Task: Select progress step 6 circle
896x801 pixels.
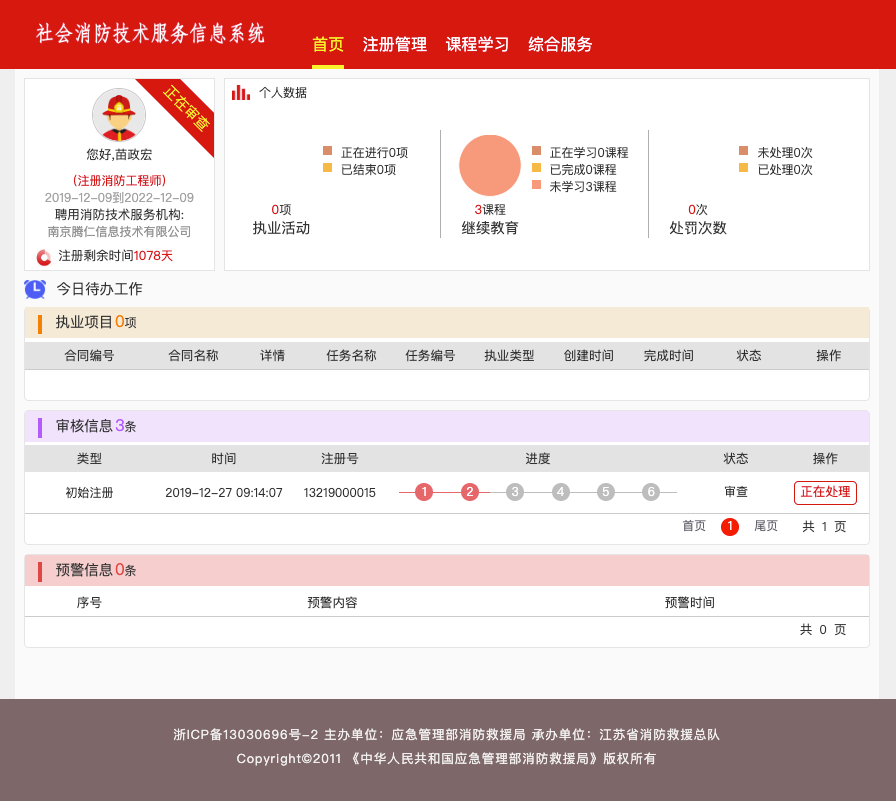Action: pyautogui.click(x=651, y=492)
